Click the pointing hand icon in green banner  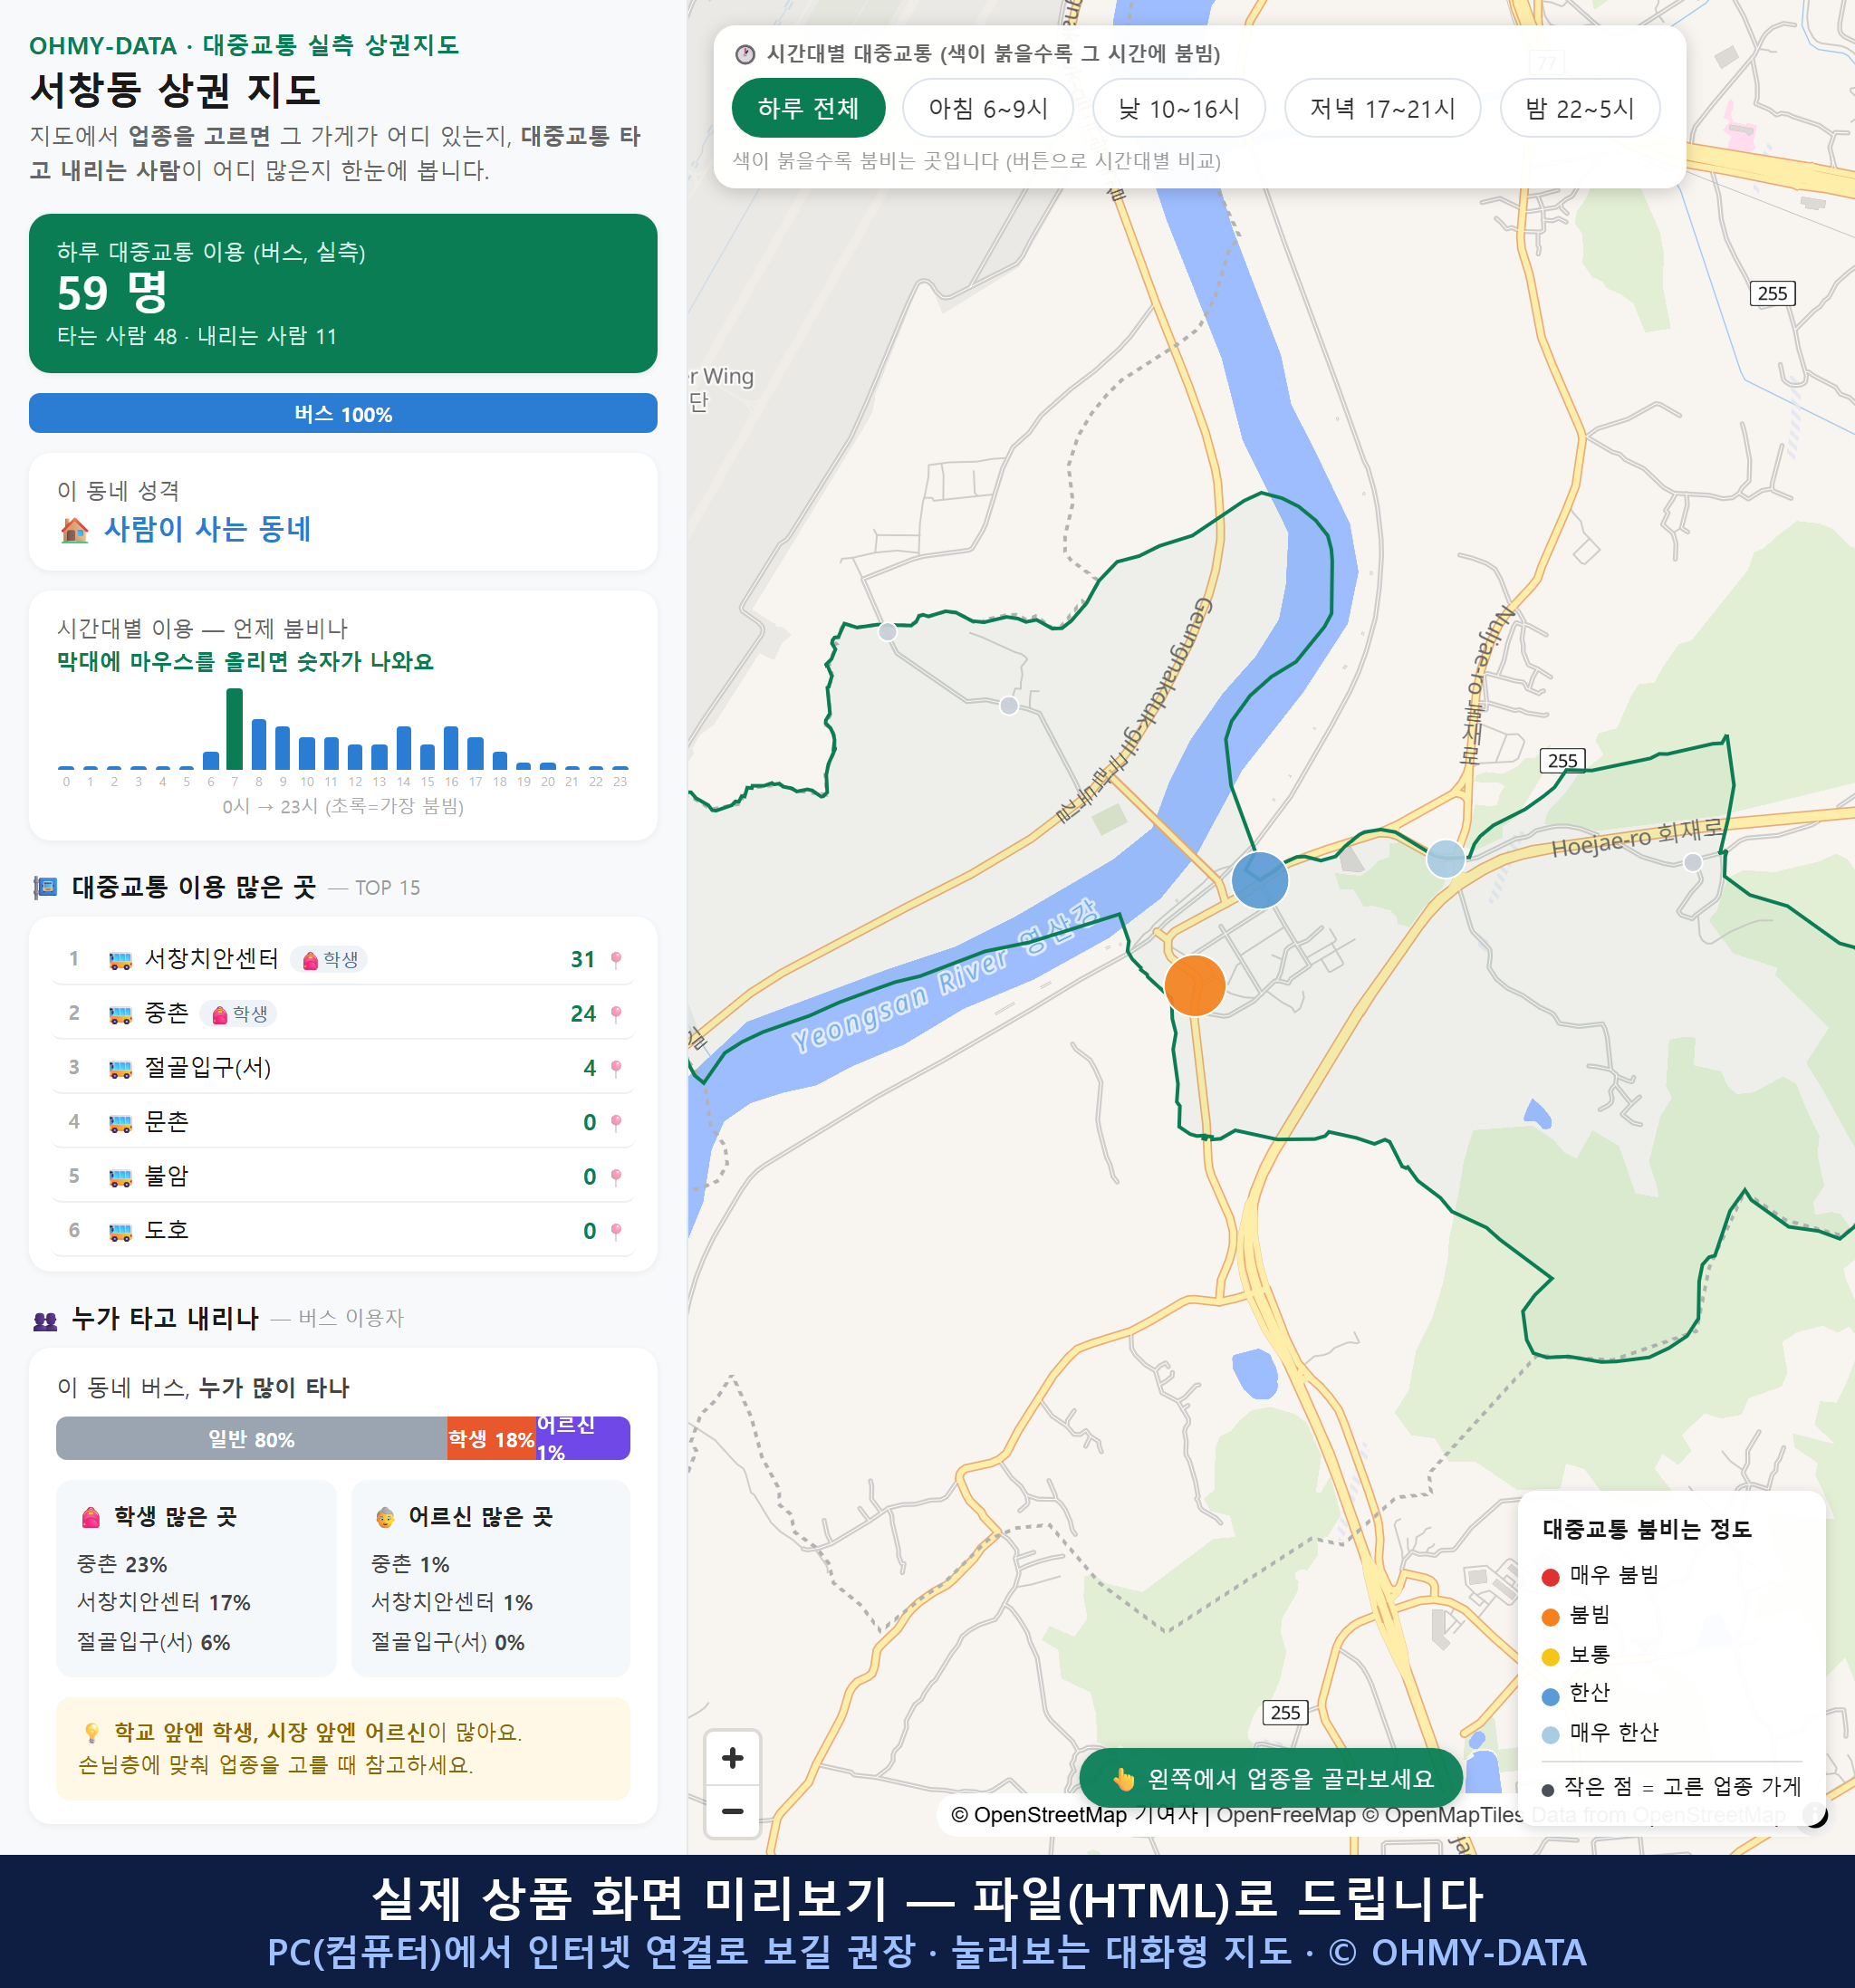[1123, 1779]
